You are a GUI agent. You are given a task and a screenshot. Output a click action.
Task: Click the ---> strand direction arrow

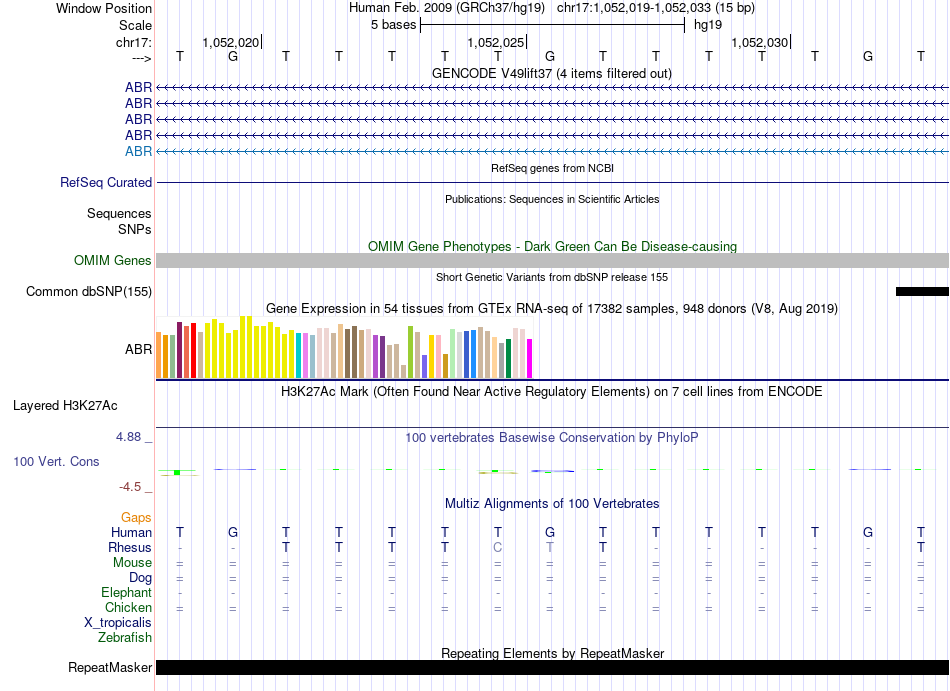[x=142, y=58]
